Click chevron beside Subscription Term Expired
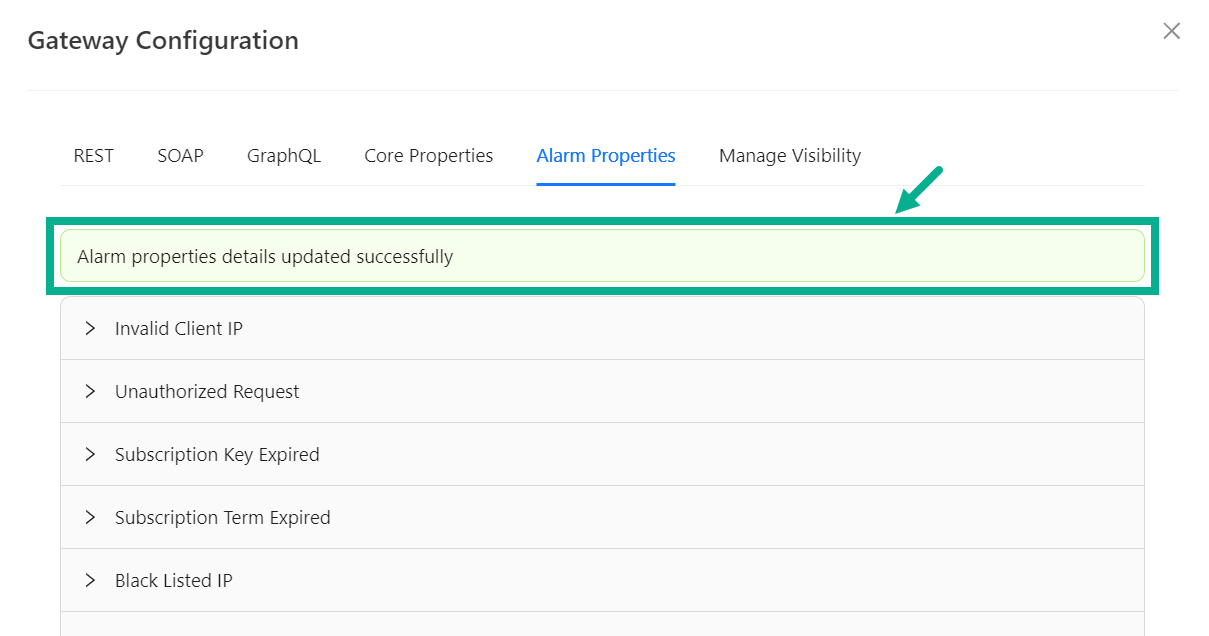 pyautogui.click(x=90, y=517)
